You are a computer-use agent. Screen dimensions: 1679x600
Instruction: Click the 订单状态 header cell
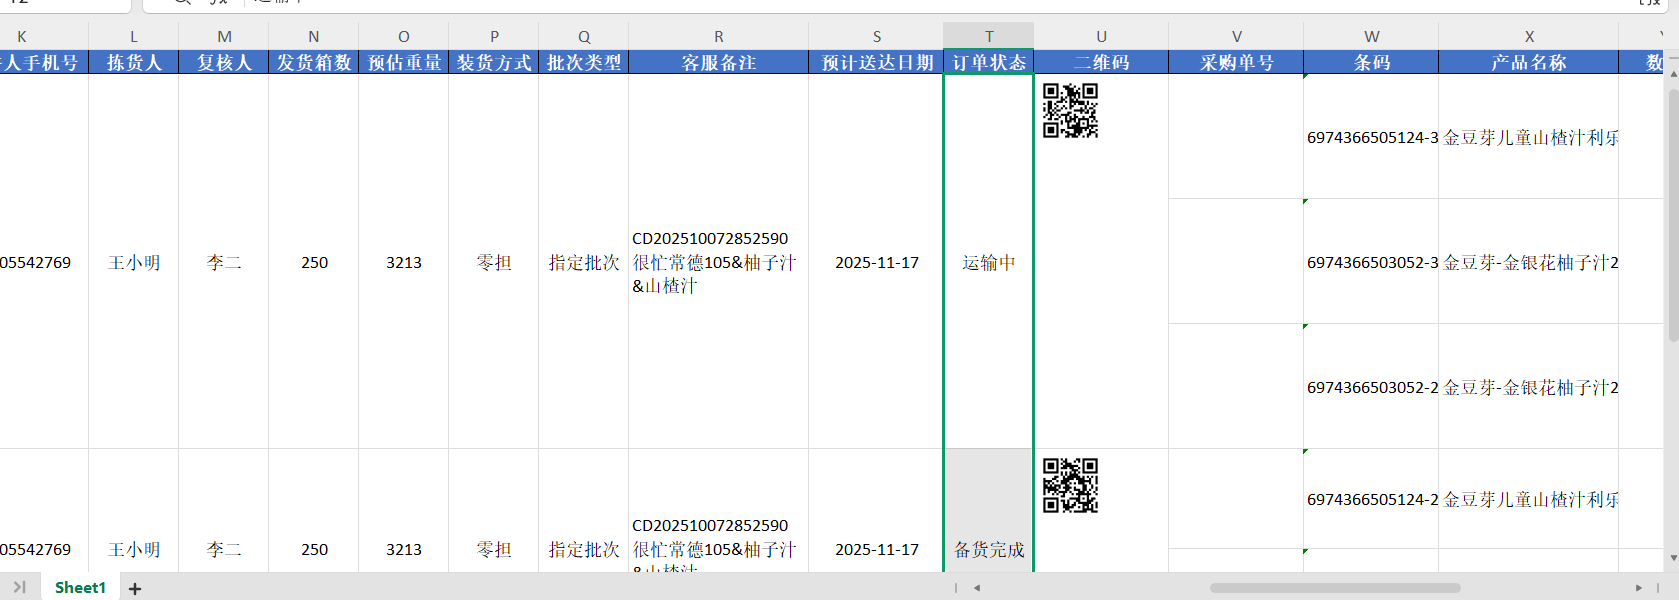(989, 62)
